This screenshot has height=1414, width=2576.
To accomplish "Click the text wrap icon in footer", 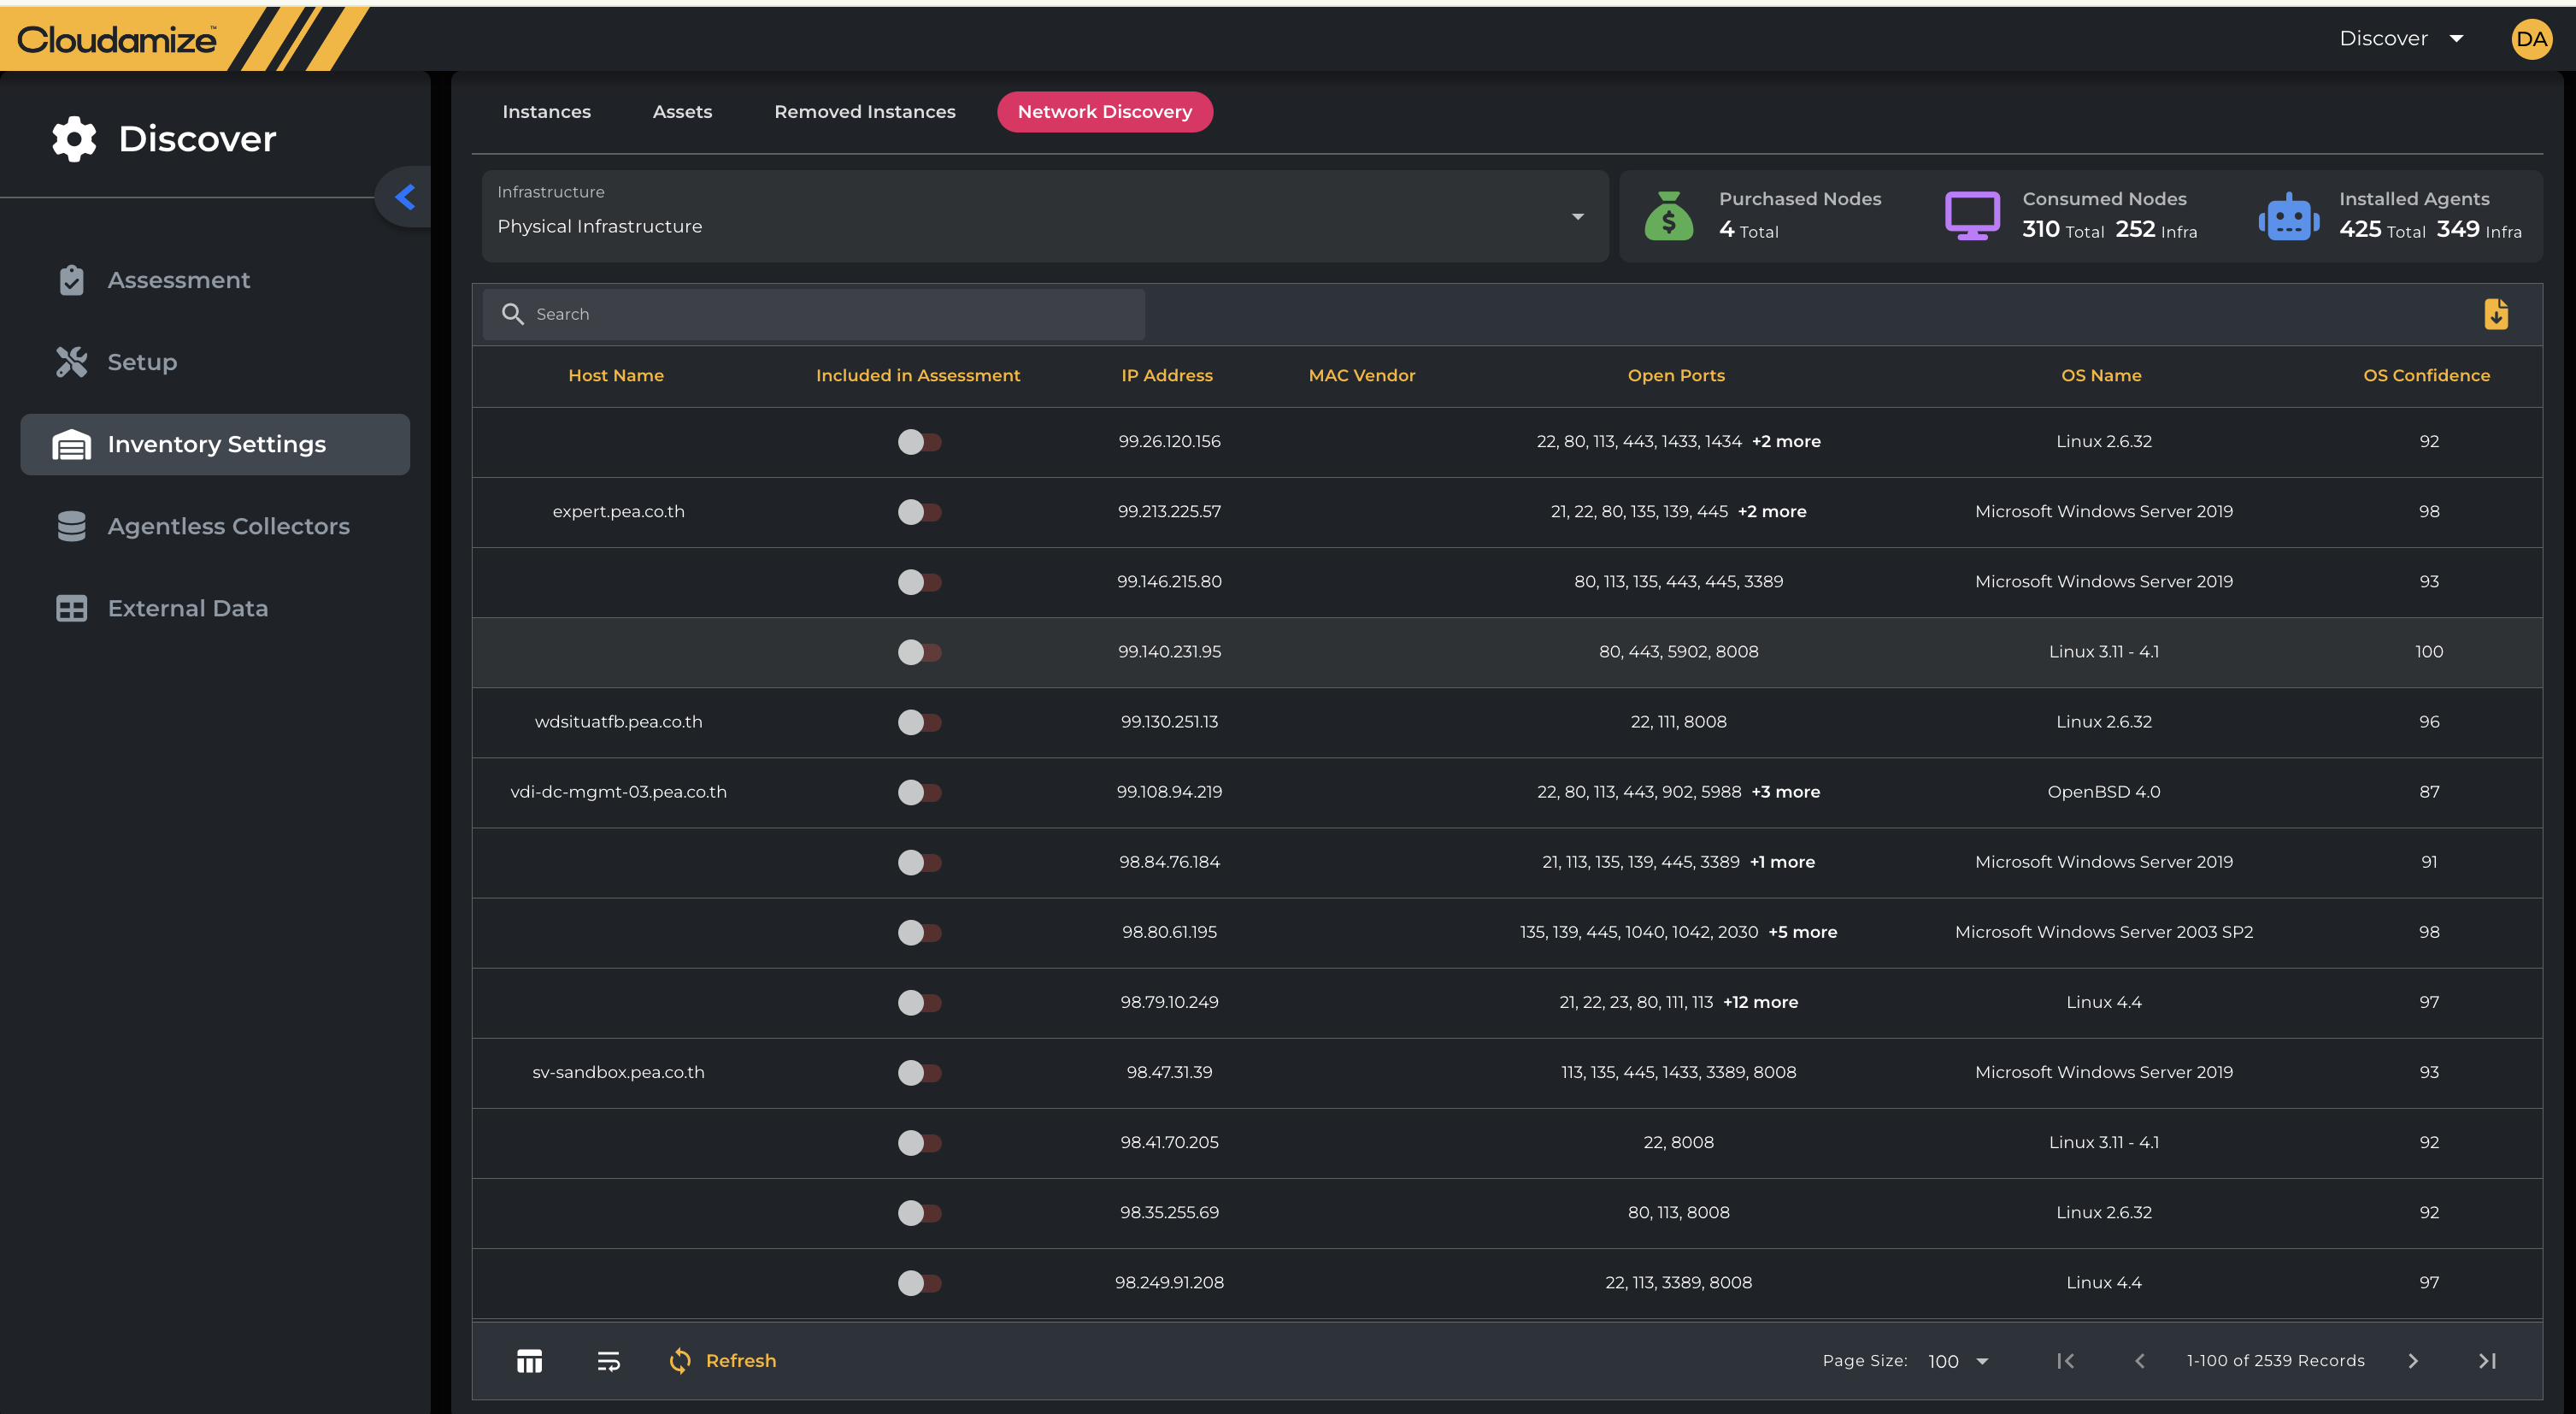I will (608, 1361).
